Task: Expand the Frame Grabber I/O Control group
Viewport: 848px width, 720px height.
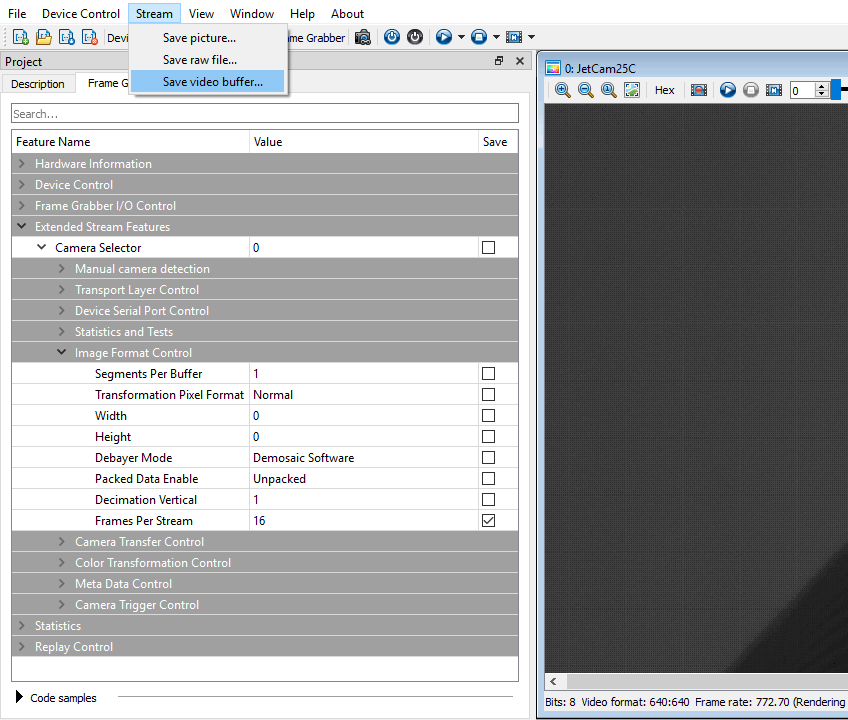Action: pyautogui.click(x=22, y=206)
